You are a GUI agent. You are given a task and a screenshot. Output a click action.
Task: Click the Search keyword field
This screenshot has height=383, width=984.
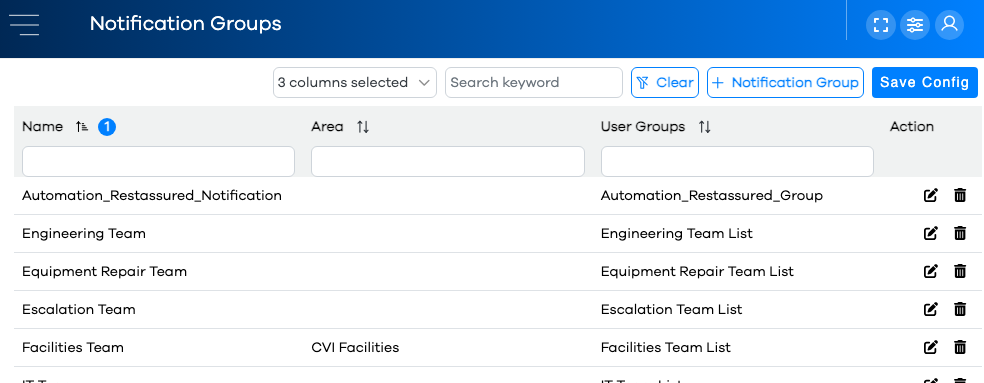[533, 82]
